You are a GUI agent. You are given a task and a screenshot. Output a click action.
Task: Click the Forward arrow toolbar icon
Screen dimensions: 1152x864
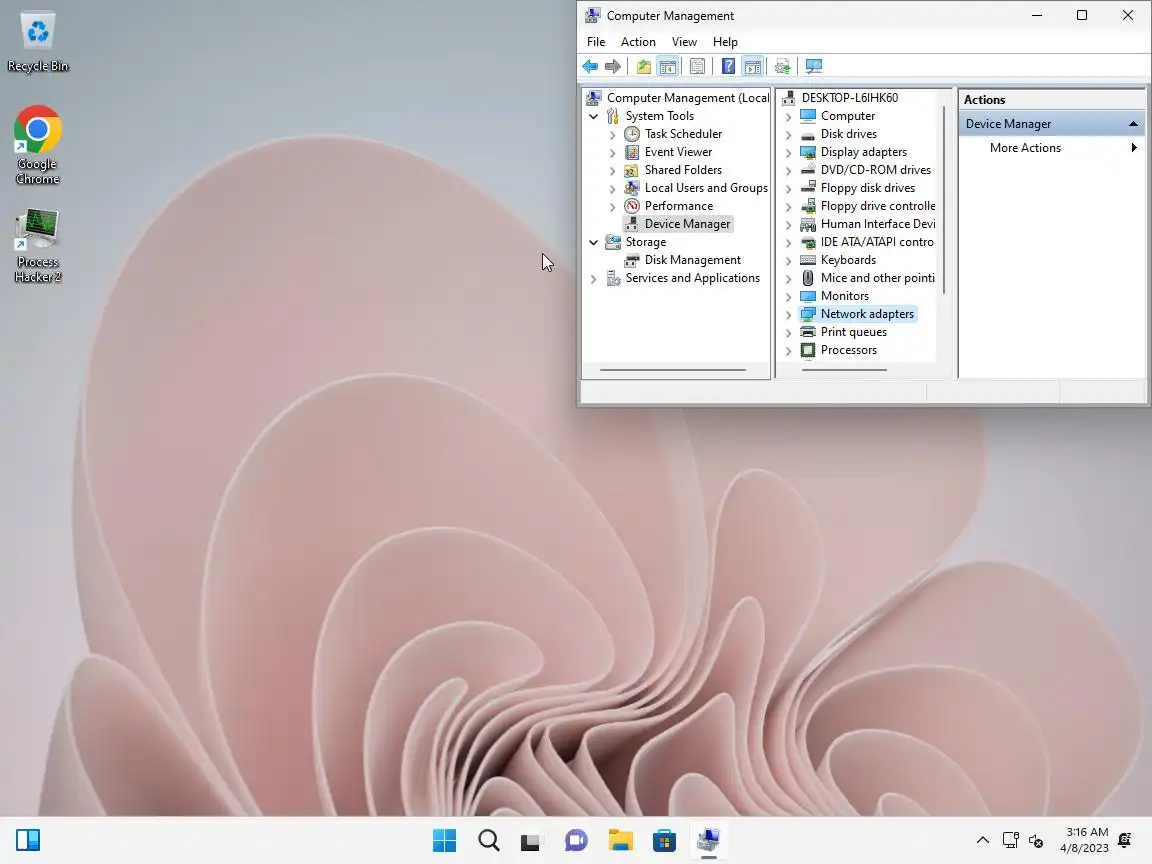pyautogui.click(x=613, y=67)
